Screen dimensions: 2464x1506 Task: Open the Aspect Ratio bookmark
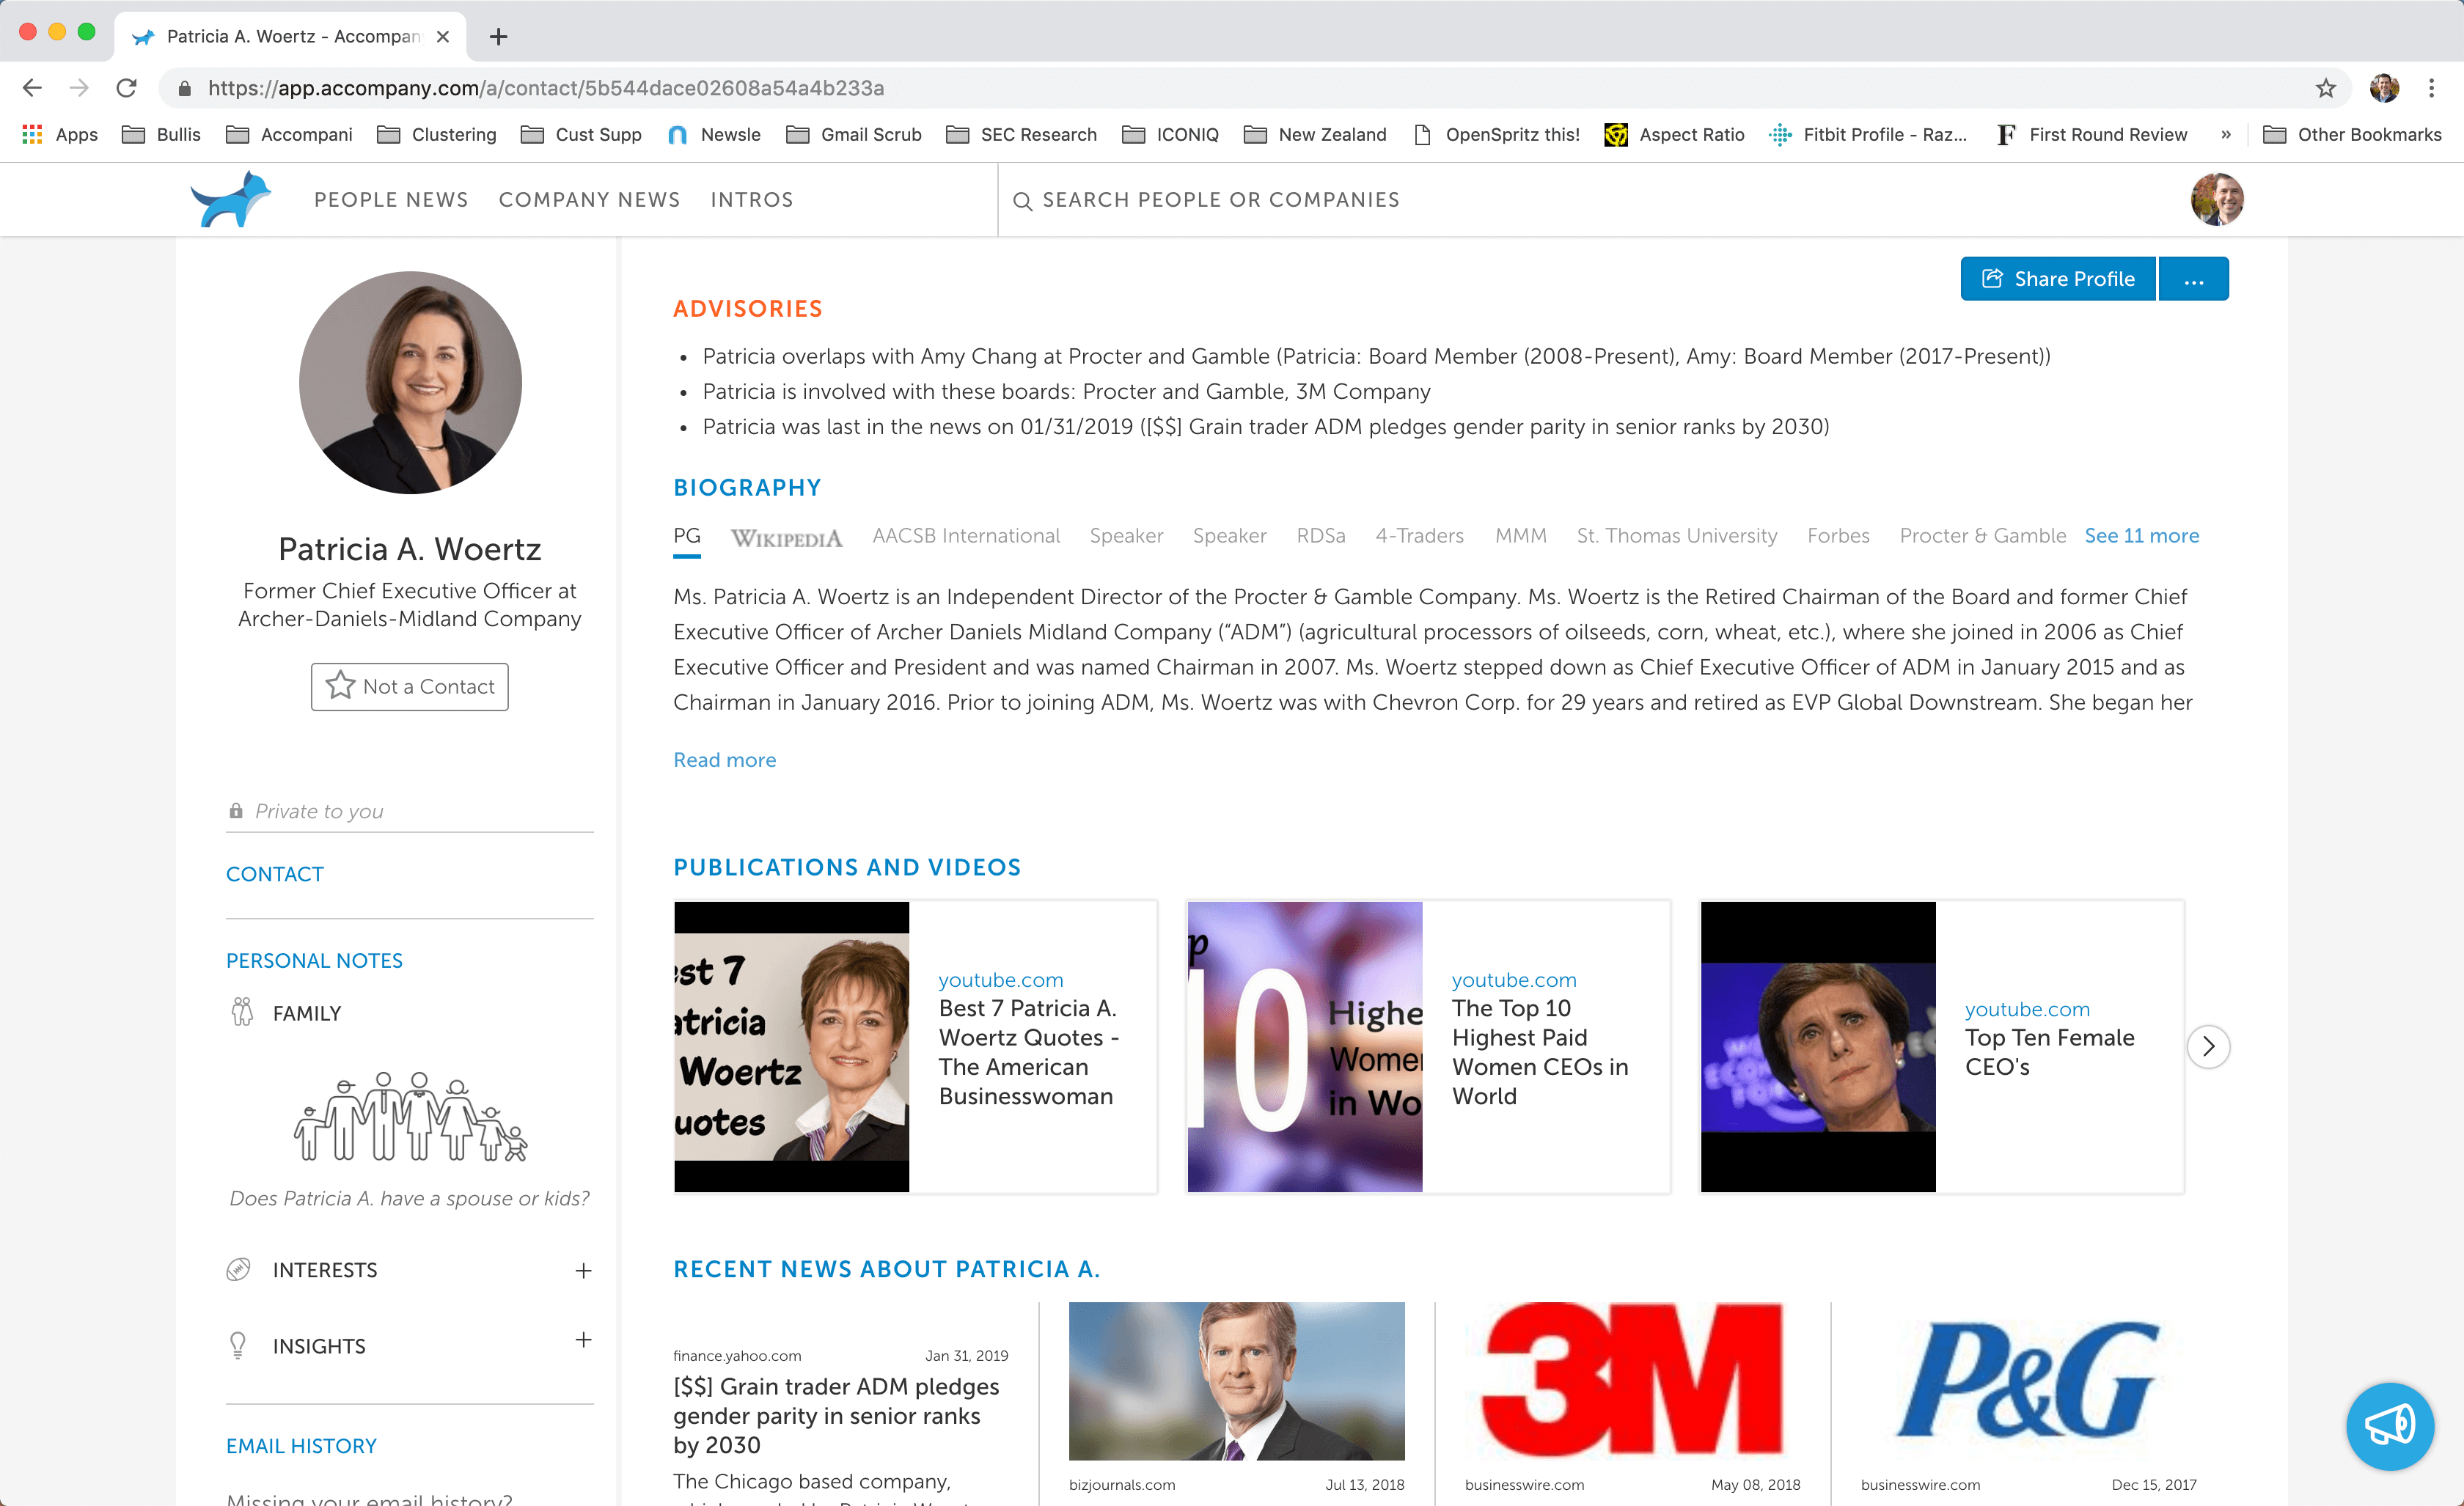[1674, 134]
